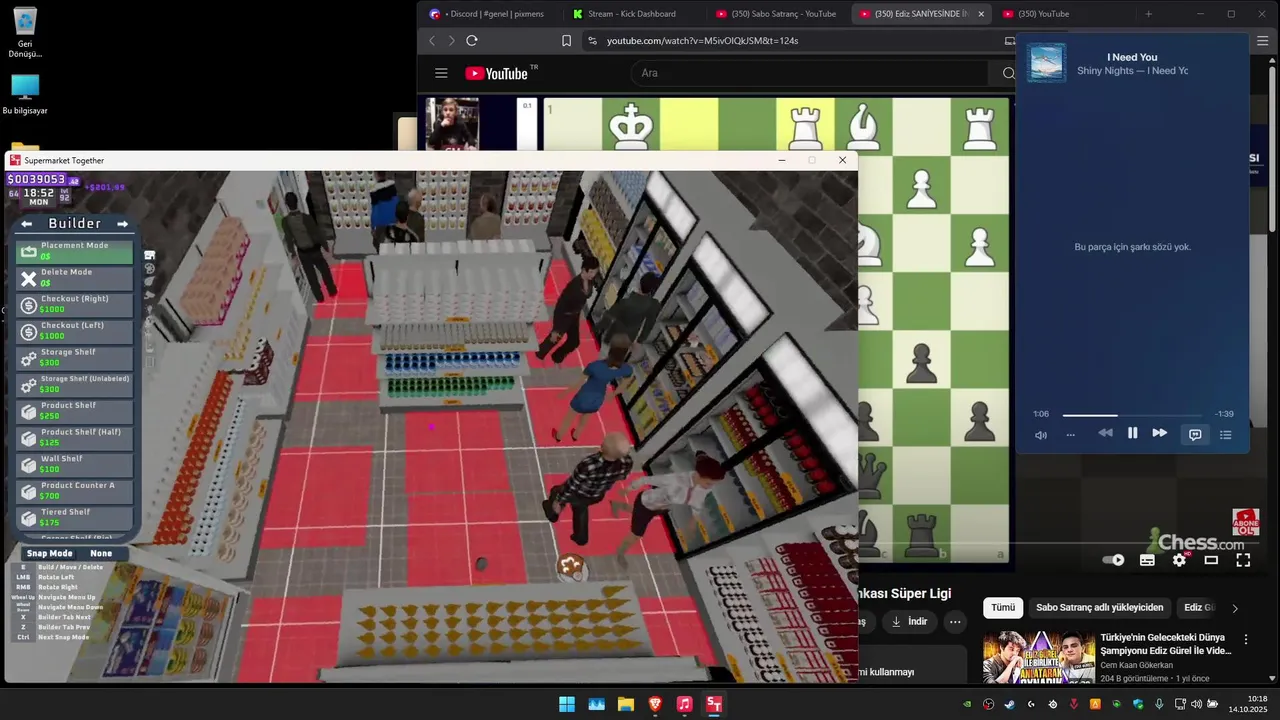This screenshot has width=1280, height=720.
Task: Skip to next track in media player
Action: click(x=1159, y=433)
